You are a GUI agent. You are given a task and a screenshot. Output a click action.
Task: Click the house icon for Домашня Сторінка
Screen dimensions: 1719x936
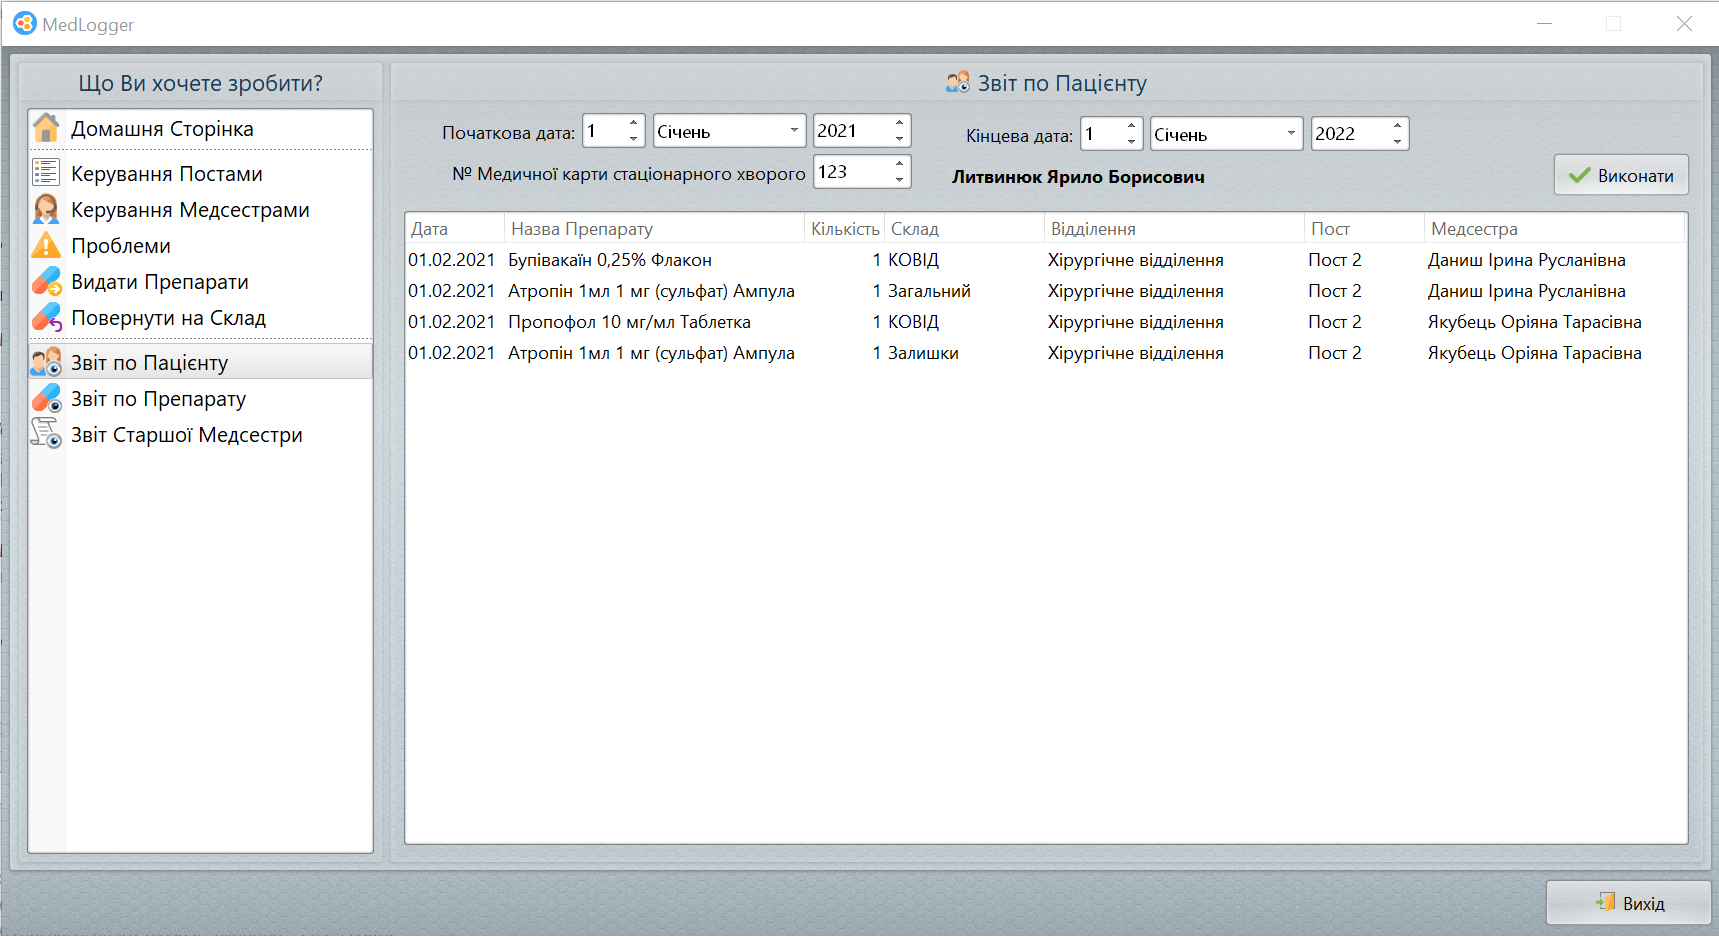pyautogui.click(x=46, y=129)
